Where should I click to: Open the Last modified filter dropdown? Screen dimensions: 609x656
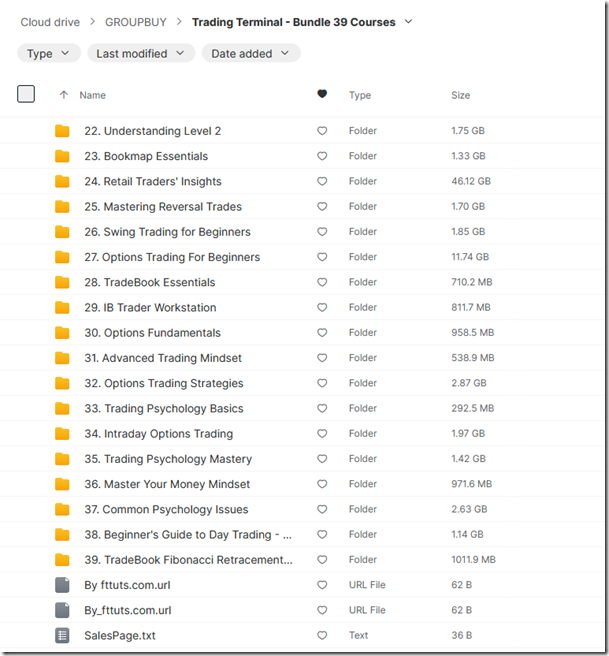[141, 53]
